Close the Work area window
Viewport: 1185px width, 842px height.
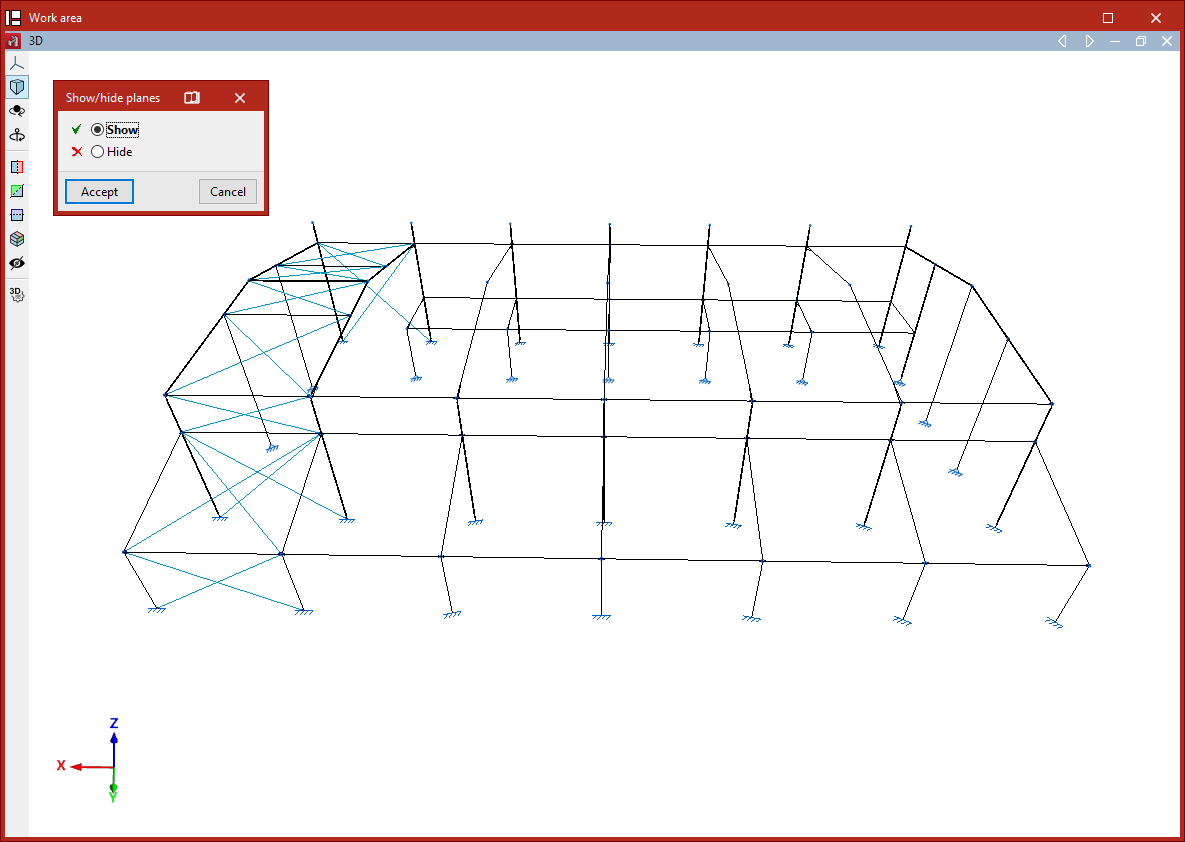click(1156, 17)
